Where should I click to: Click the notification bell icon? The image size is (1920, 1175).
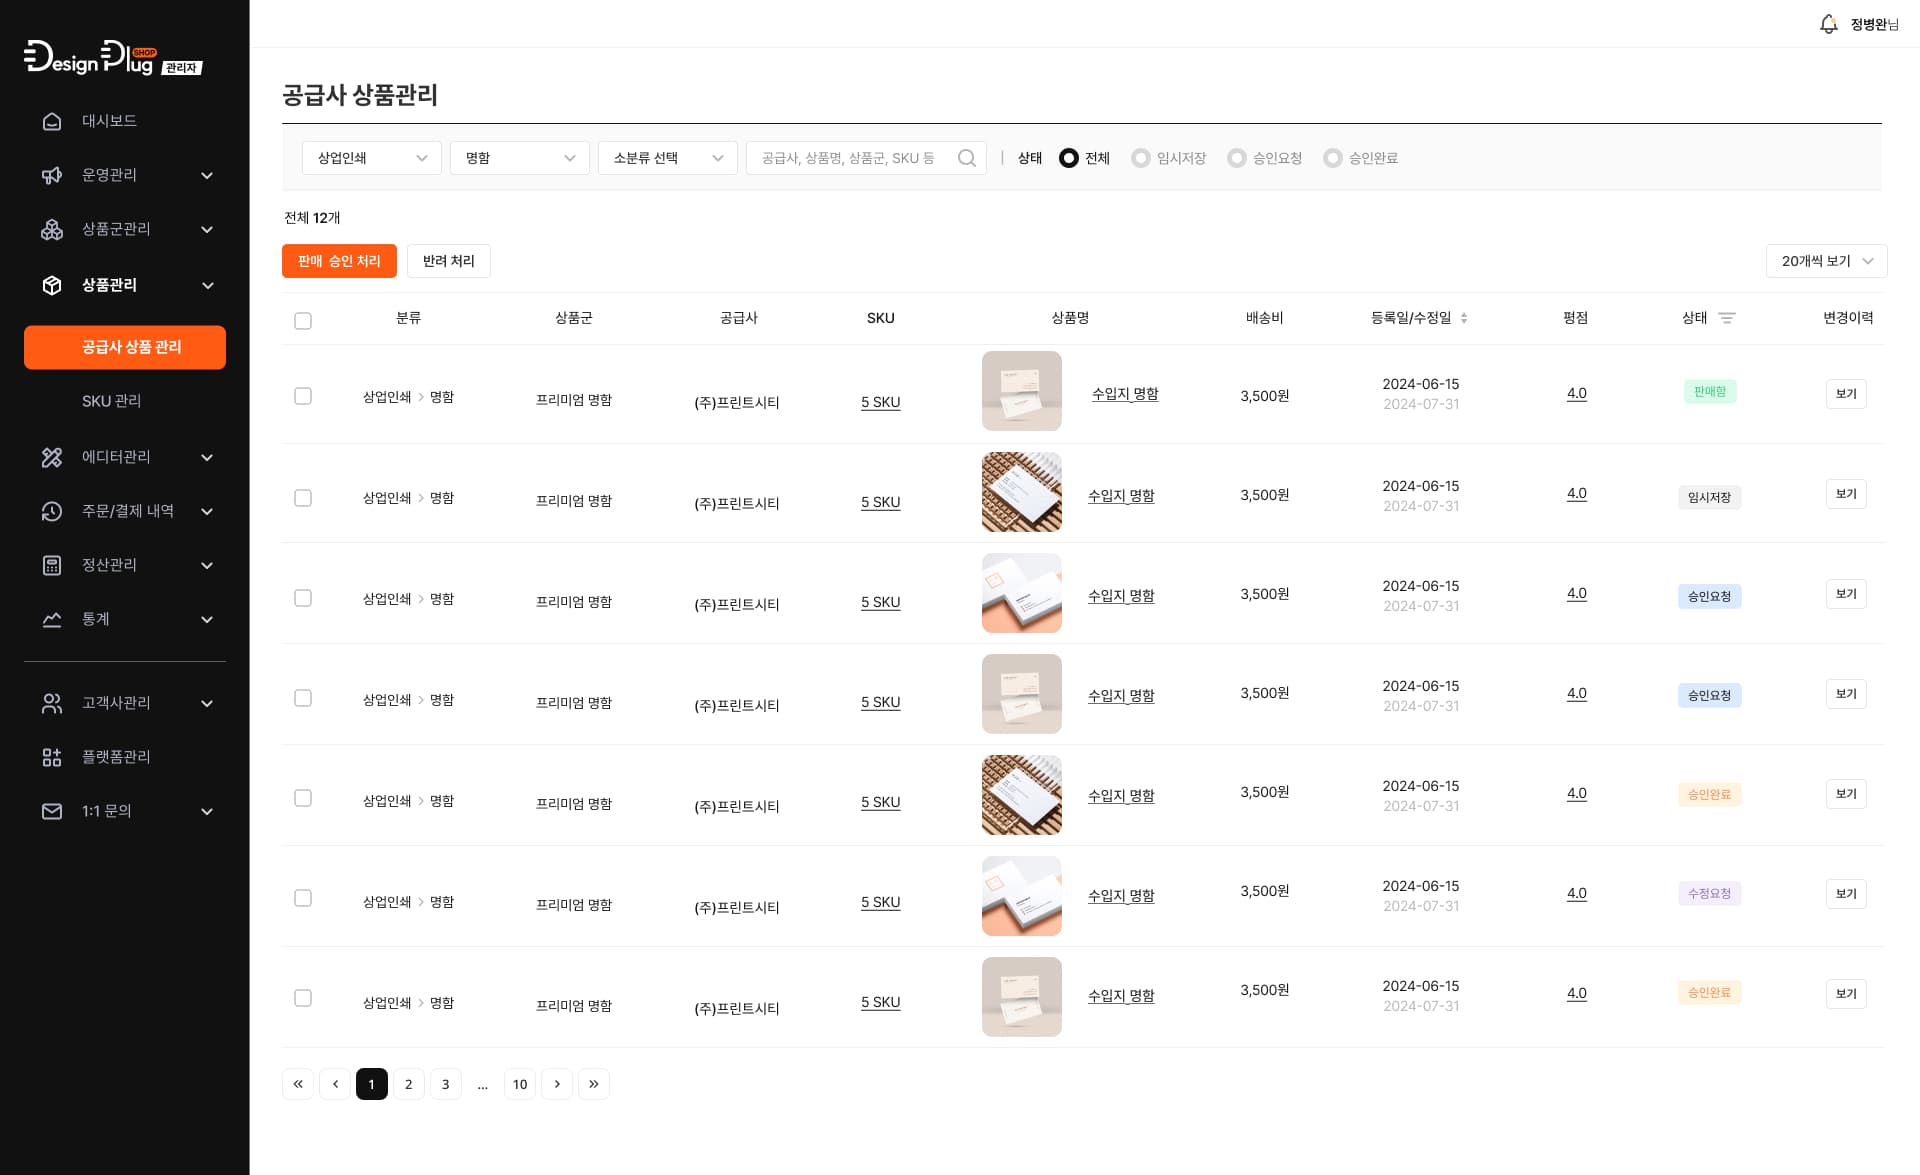coord(1828,24)
